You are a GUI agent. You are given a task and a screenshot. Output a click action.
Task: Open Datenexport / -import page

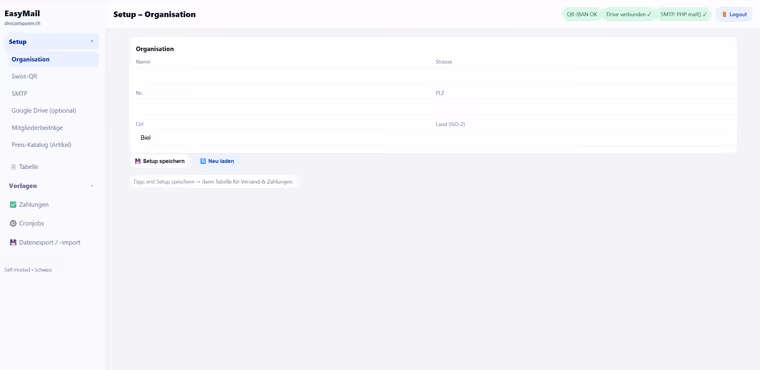pyautogui.click(x=49, y=242)
